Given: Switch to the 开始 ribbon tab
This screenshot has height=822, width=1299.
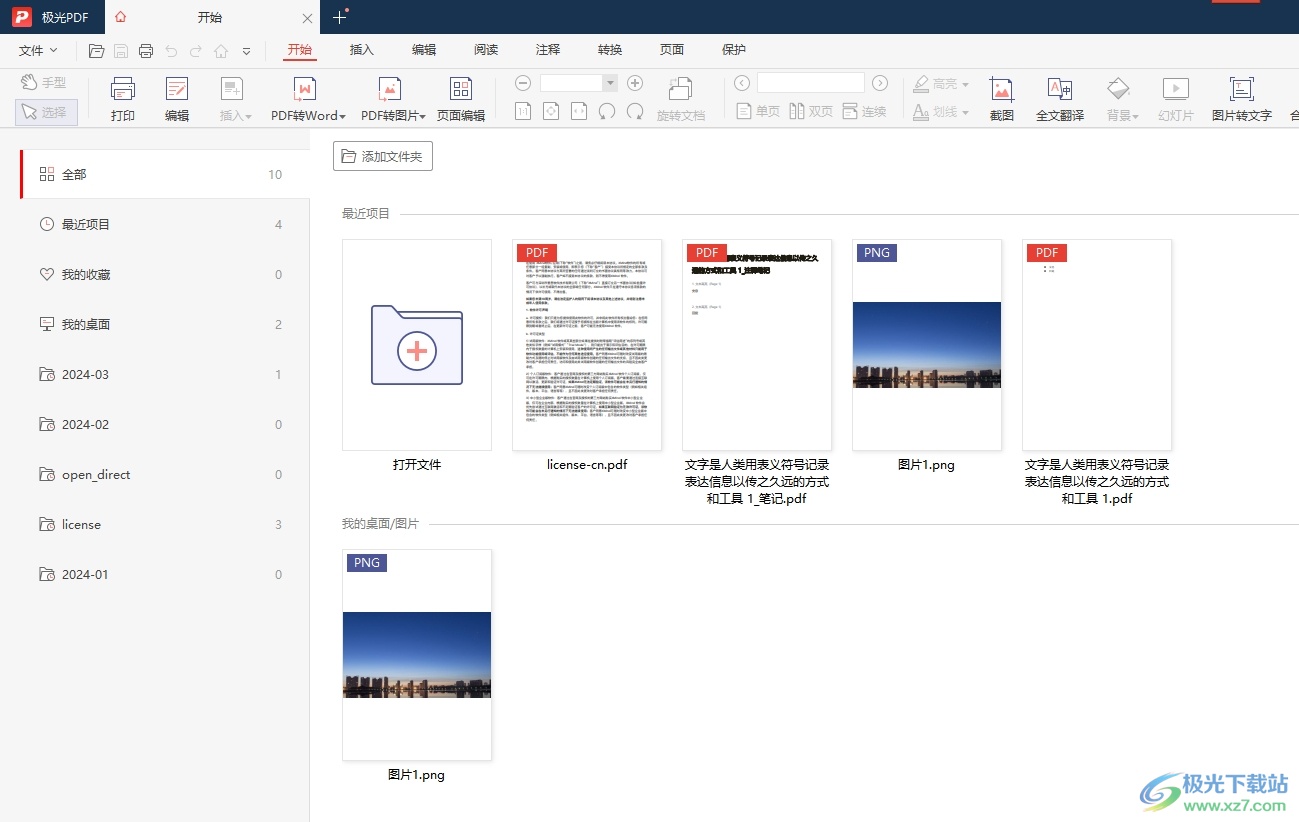Looking at the screenshot, I should (x=300, y=50).
